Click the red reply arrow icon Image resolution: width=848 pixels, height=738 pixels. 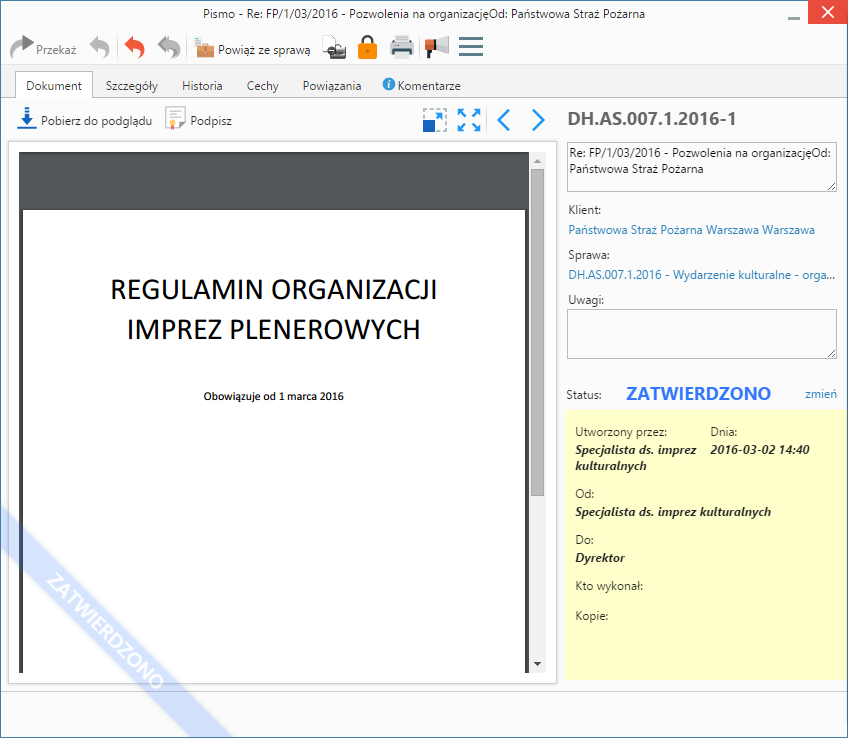pos(134,48)
